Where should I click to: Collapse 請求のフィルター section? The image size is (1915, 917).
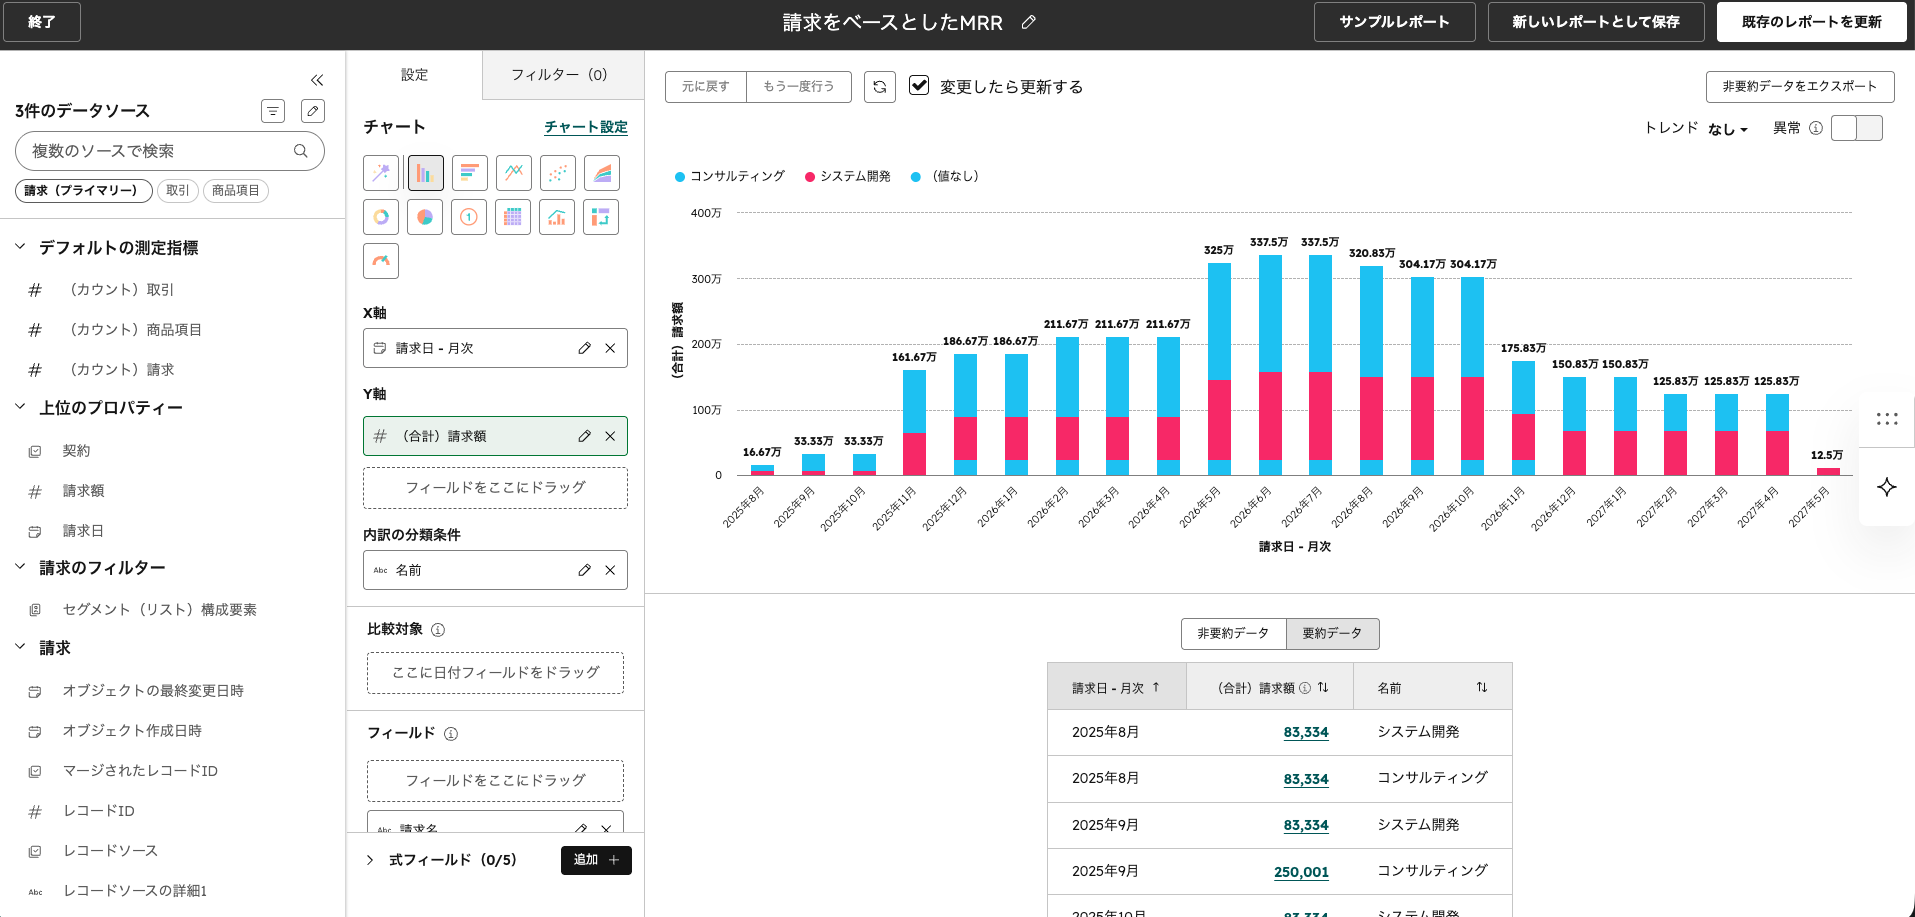[x=20, y=566]
